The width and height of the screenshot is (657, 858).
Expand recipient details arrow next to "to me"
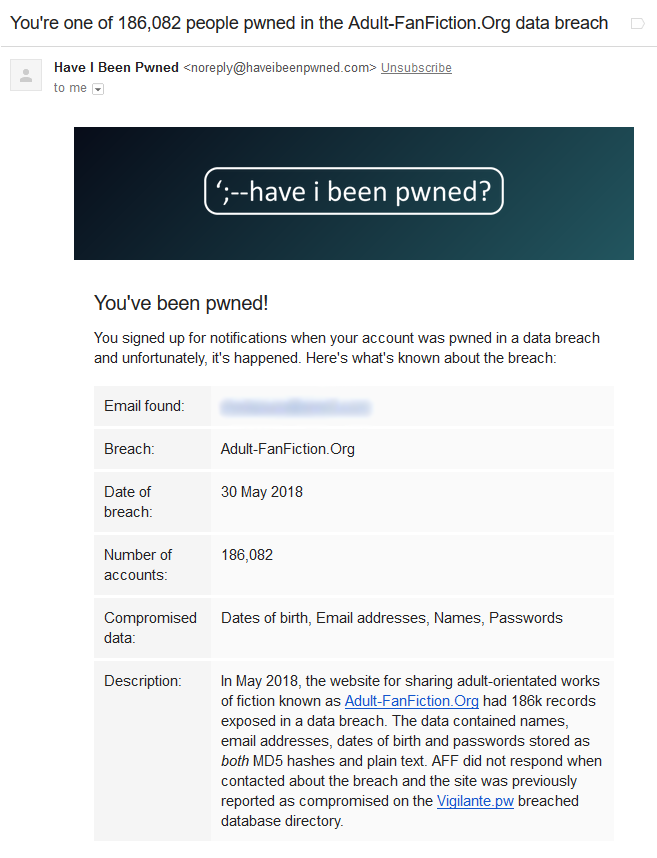98,89
